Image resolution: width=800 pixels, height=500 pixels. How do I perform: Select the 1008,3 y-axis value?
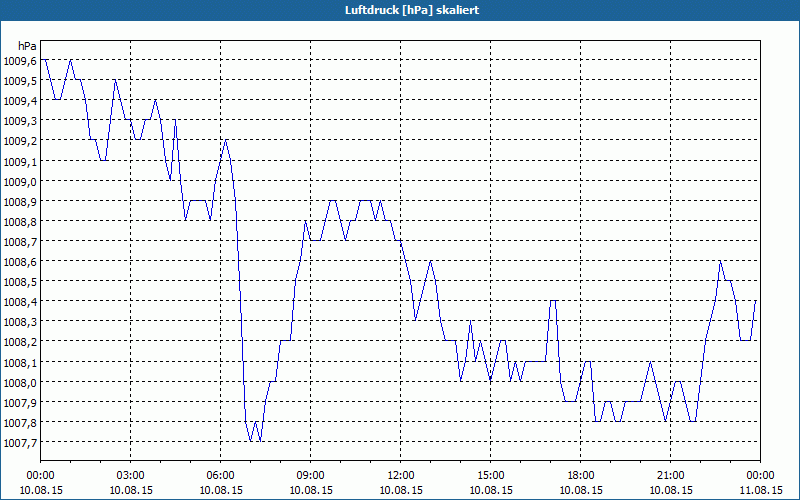(20, 322)
